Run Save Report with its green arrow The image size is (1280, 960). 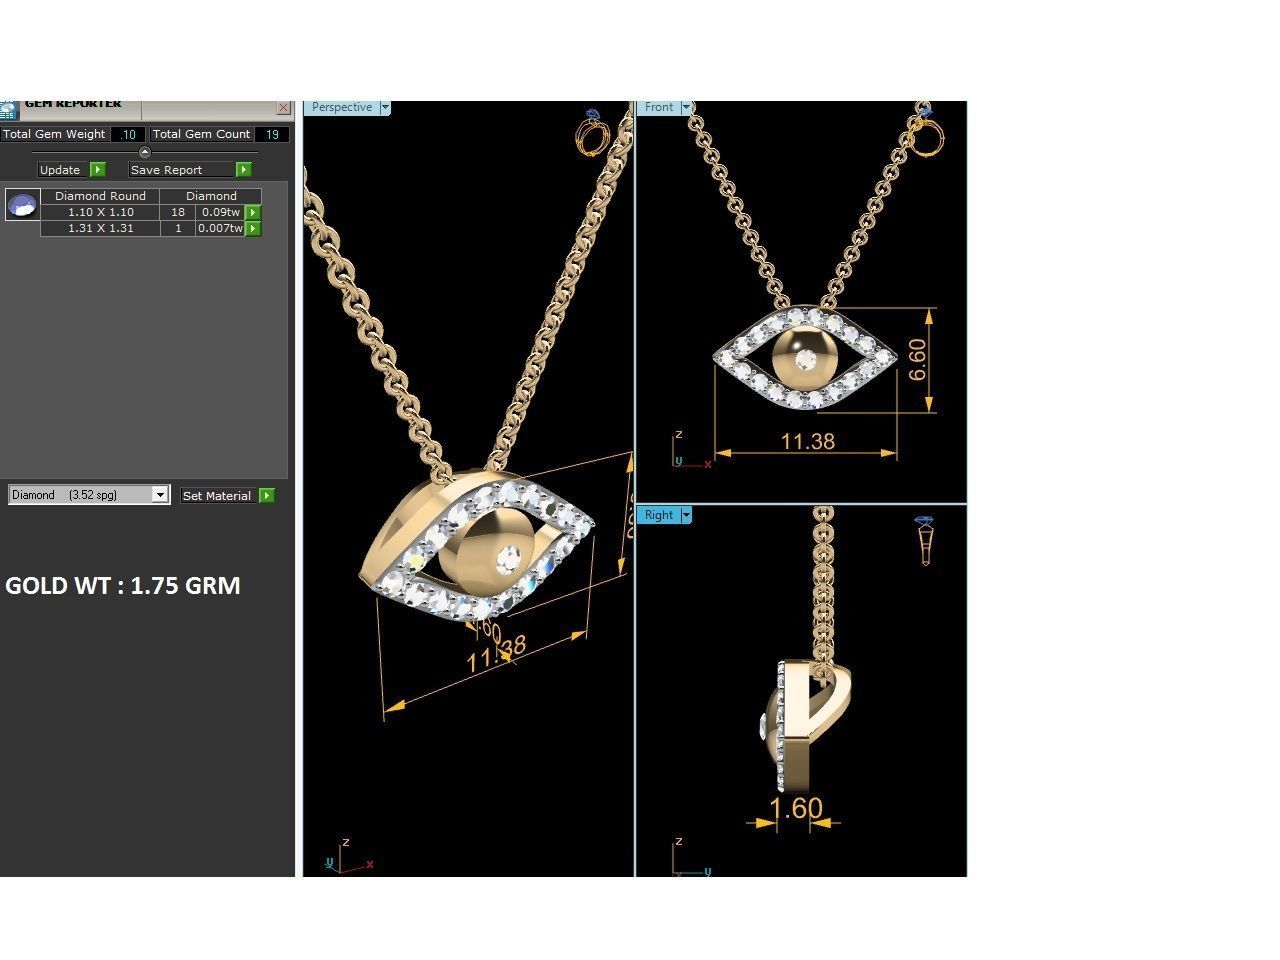(x=244, y=170)
